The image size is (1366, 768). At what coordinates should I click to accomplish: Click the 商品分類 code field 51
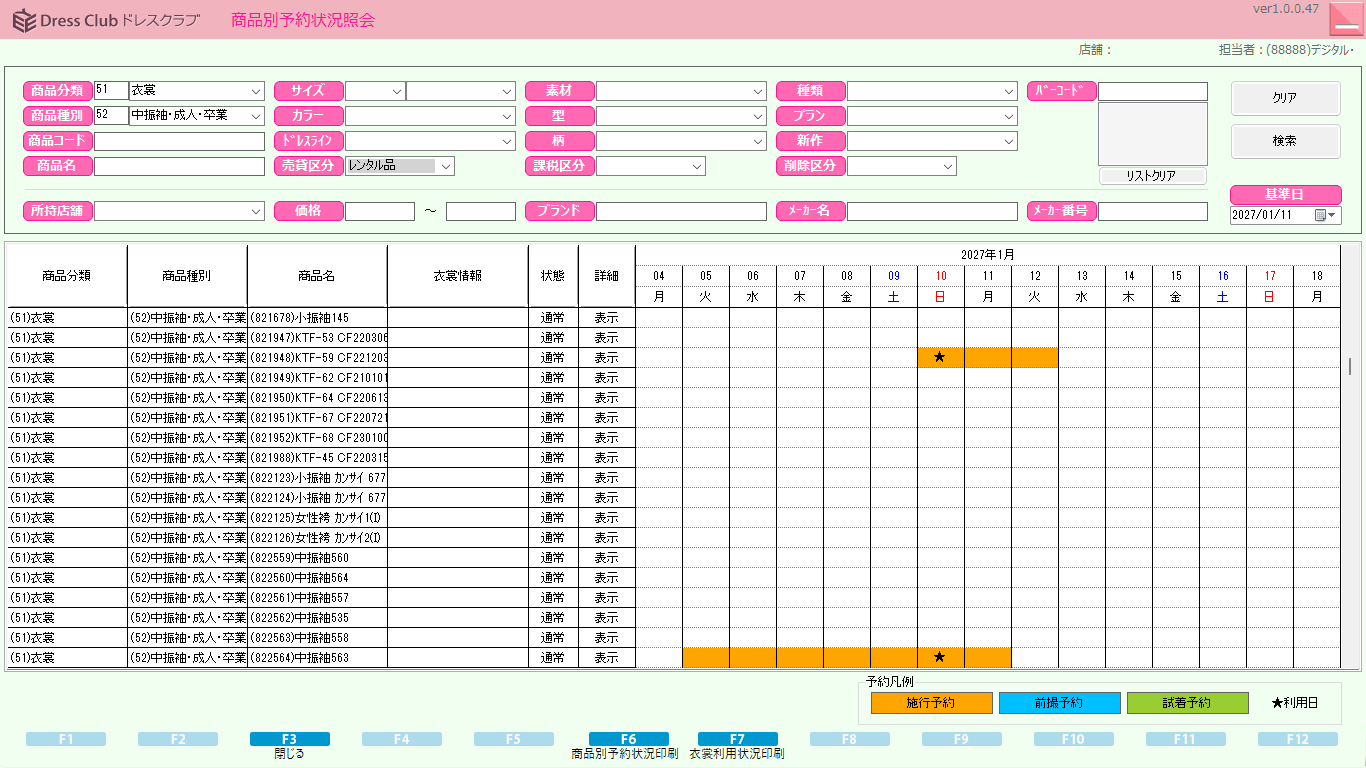pos(111,91)
